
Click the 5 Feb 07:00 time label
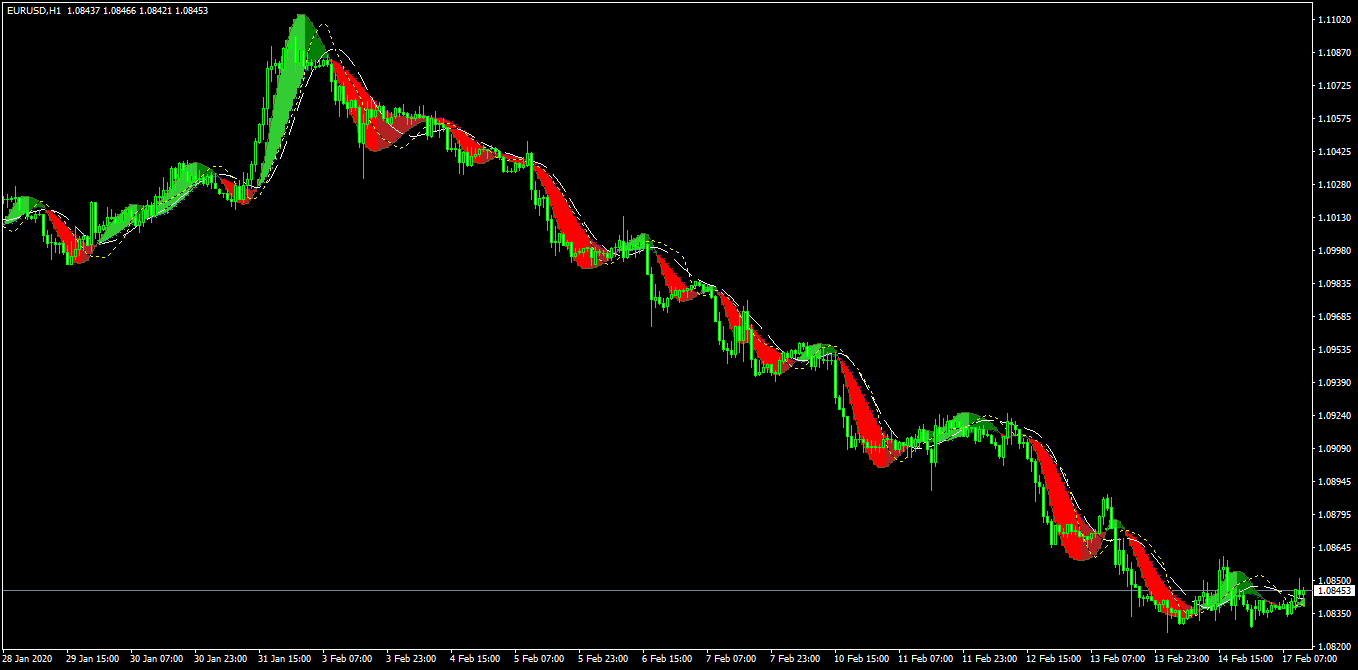click(x=541, y=660)
